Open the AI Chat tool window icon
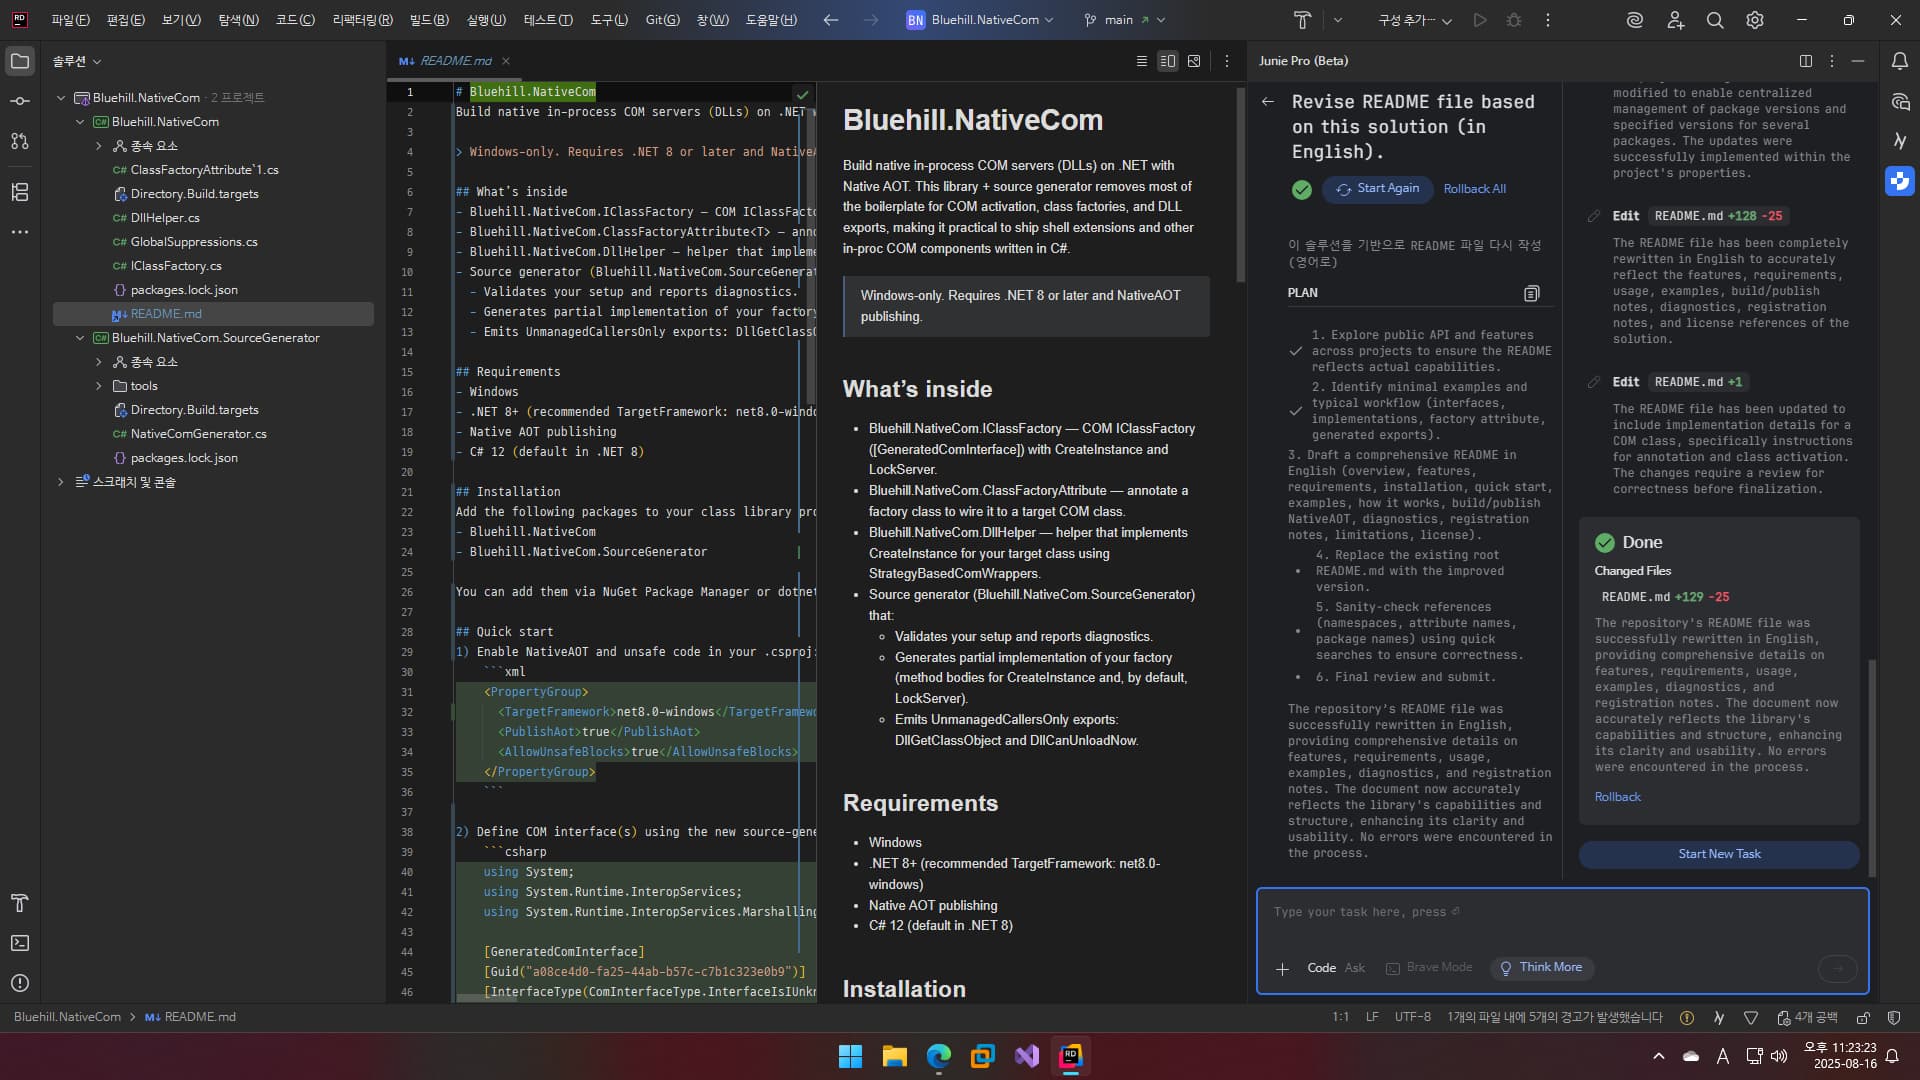This screenshot has width=1920, height=1080. point(1900,101)
